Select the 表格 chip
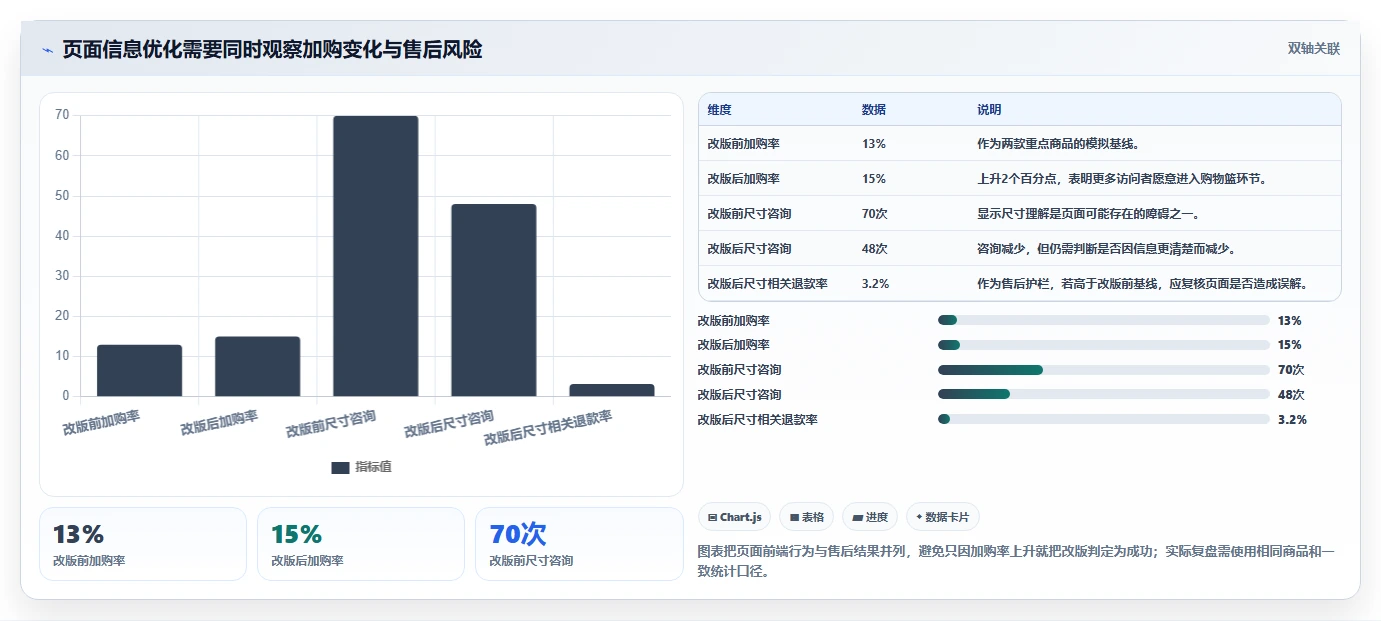The width and height of the screenshot is (1381, 621). pos(806,517)
